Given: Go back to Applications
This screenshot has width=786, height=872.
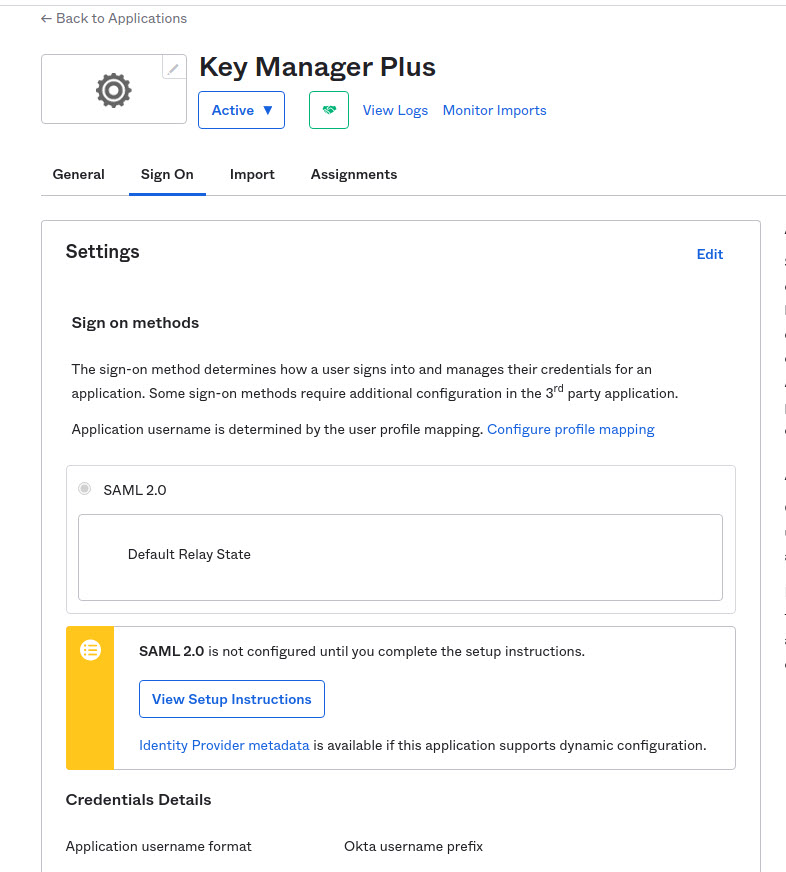Looking at the screenshot, I should click(x=114, y=18).
